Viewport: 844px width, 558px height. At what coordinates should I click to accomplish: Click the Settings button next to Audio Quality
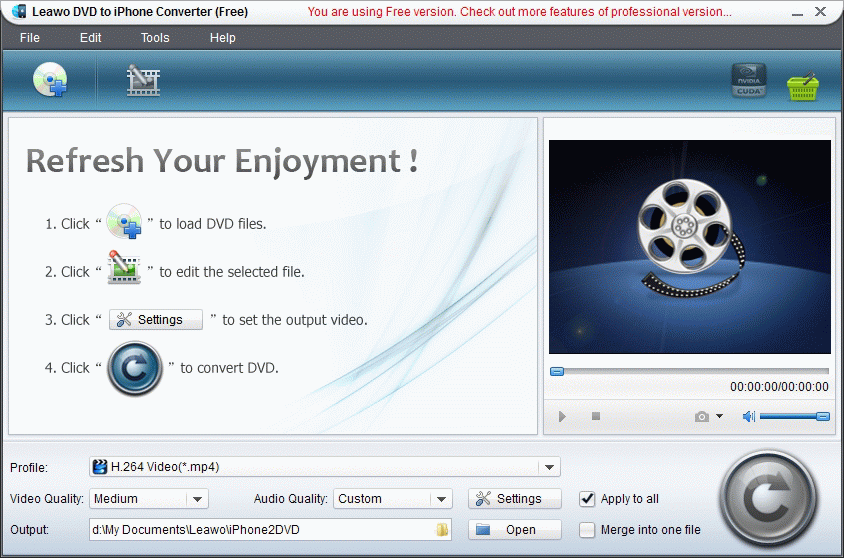pyautogui.click(x=515, y=499)
